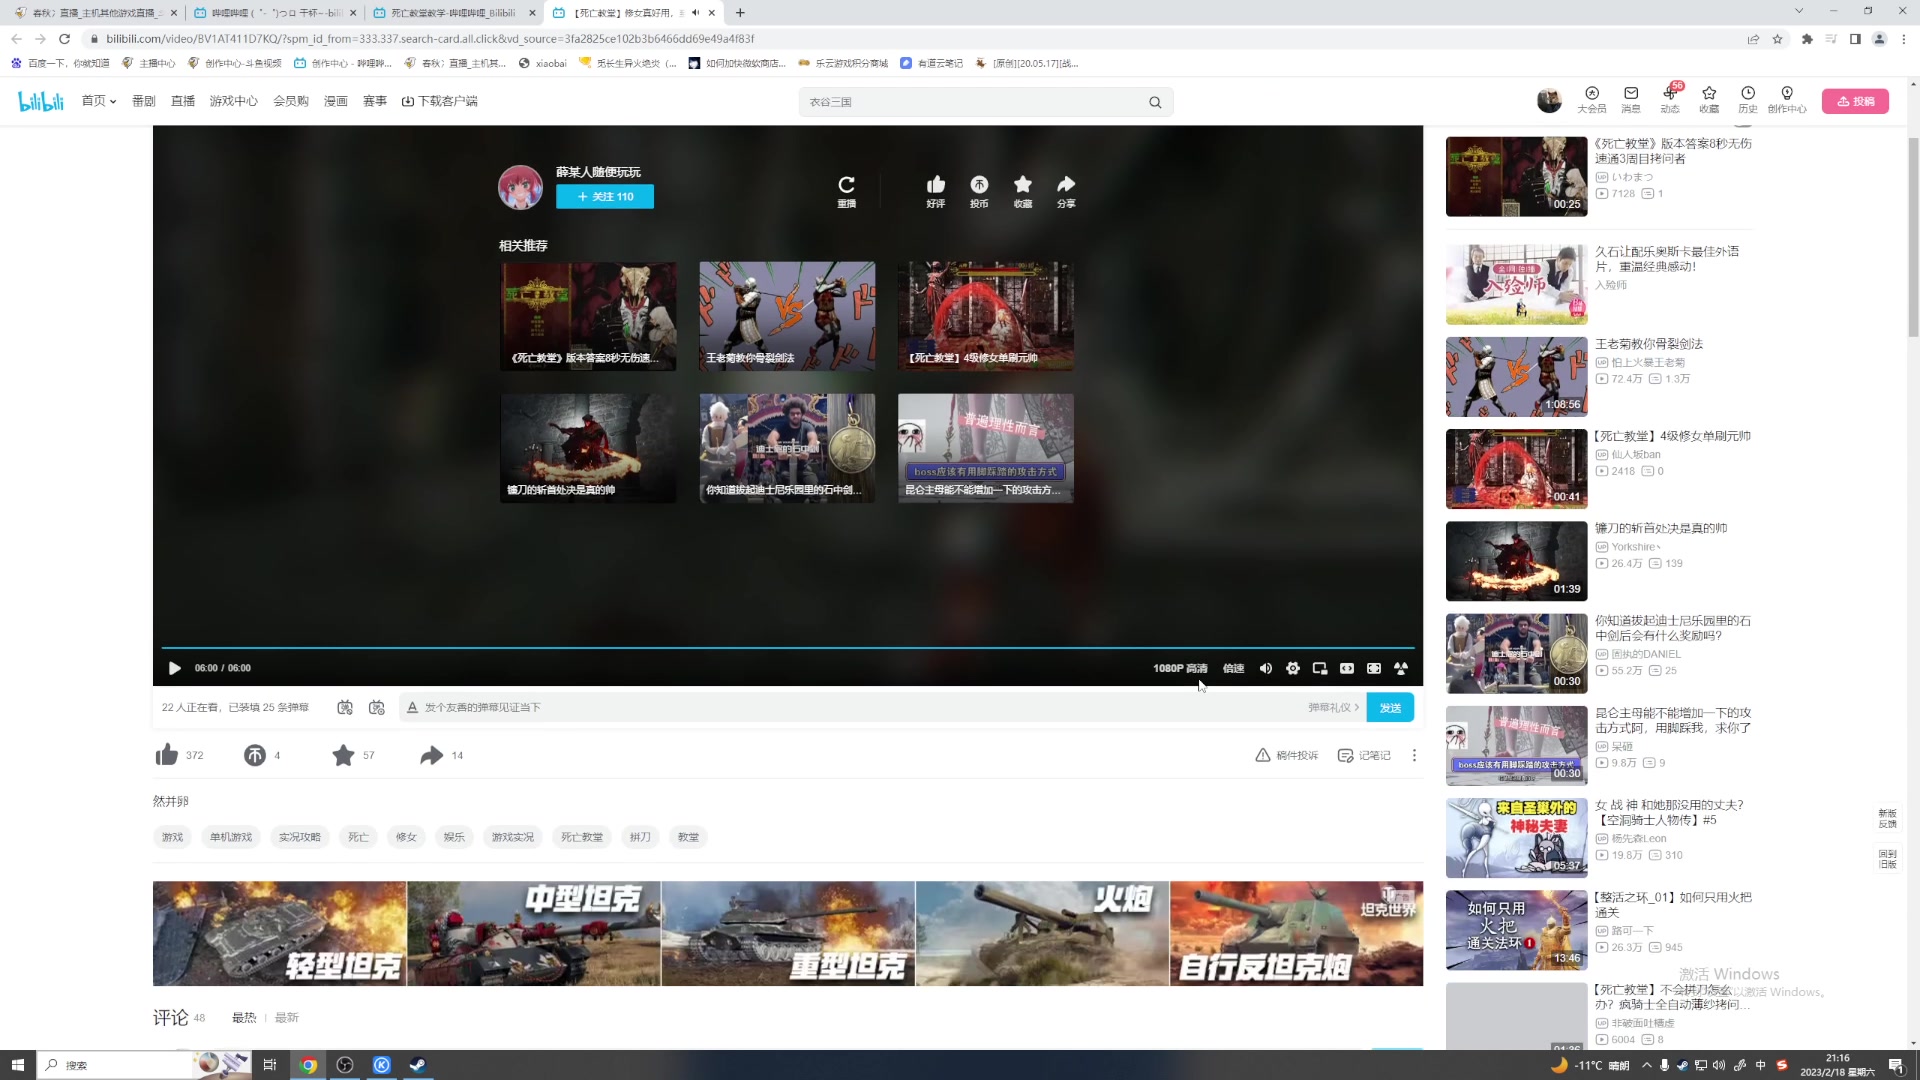The width and height of the screenshot is (1920, 1080).
Task: Open Chrome's three-dot menu
Action: [1904, 39]
